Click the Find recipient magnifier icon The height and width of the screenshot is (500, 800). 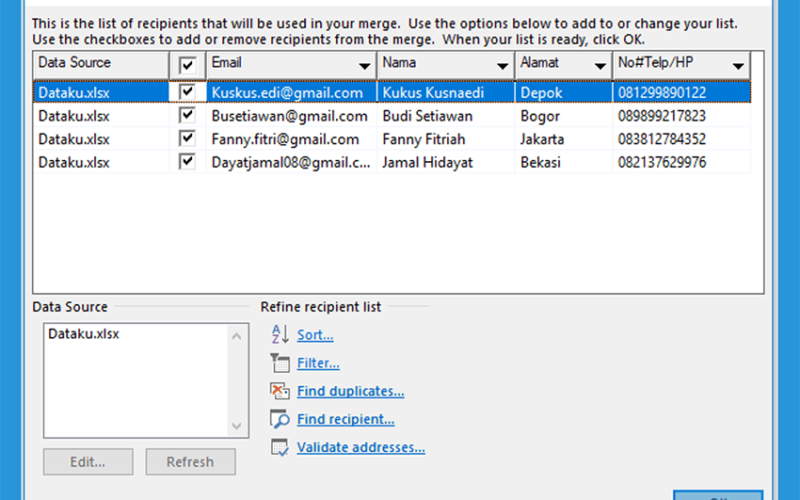tap(280, 419)
